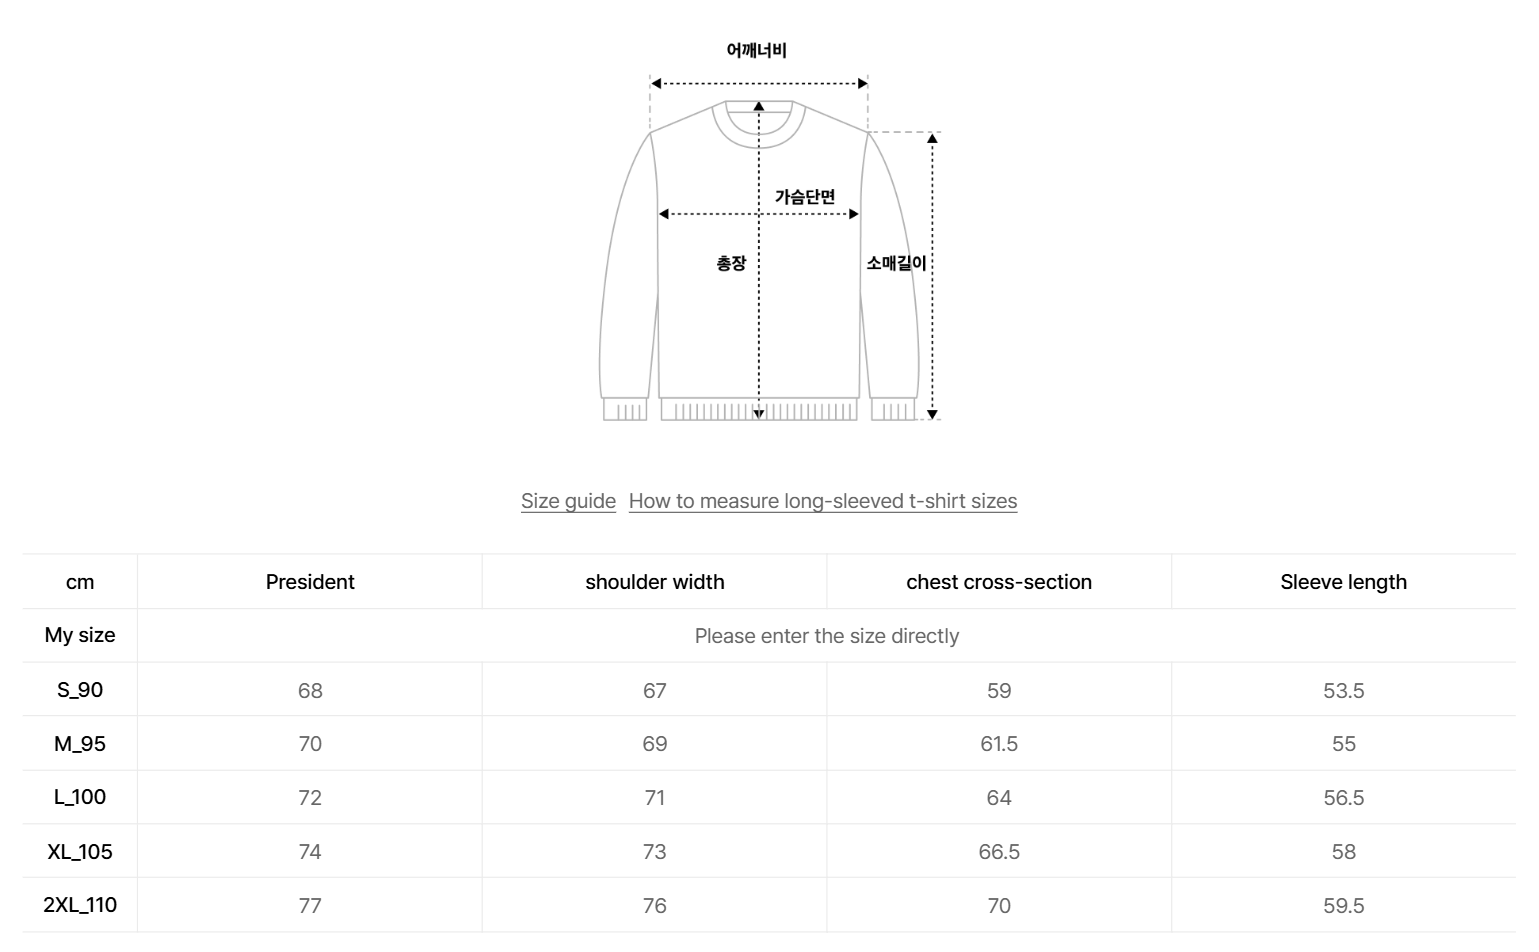
Task: Click the Sleeve length column header
Action: (1343, 582)
